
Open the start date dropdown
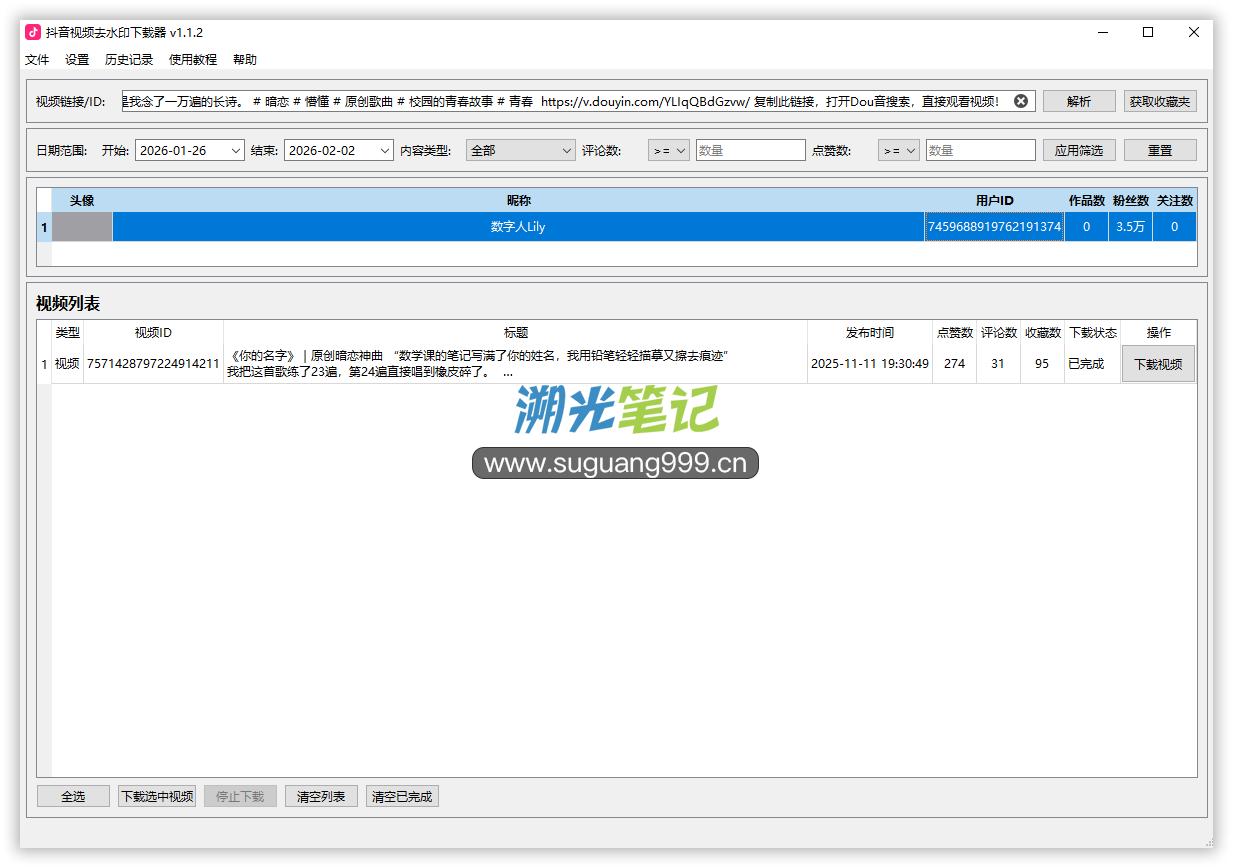tap(235, 150)
